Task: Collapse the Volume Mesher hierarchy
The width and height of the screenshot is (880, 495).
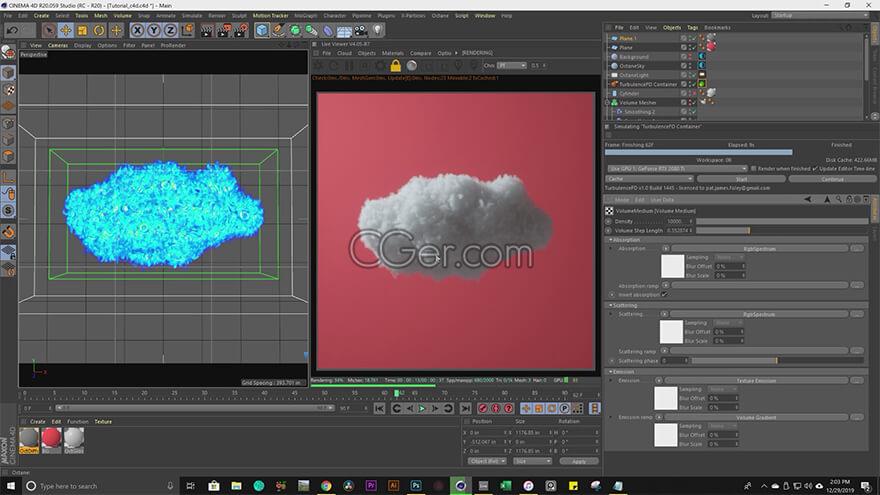Action: point(607,103)
